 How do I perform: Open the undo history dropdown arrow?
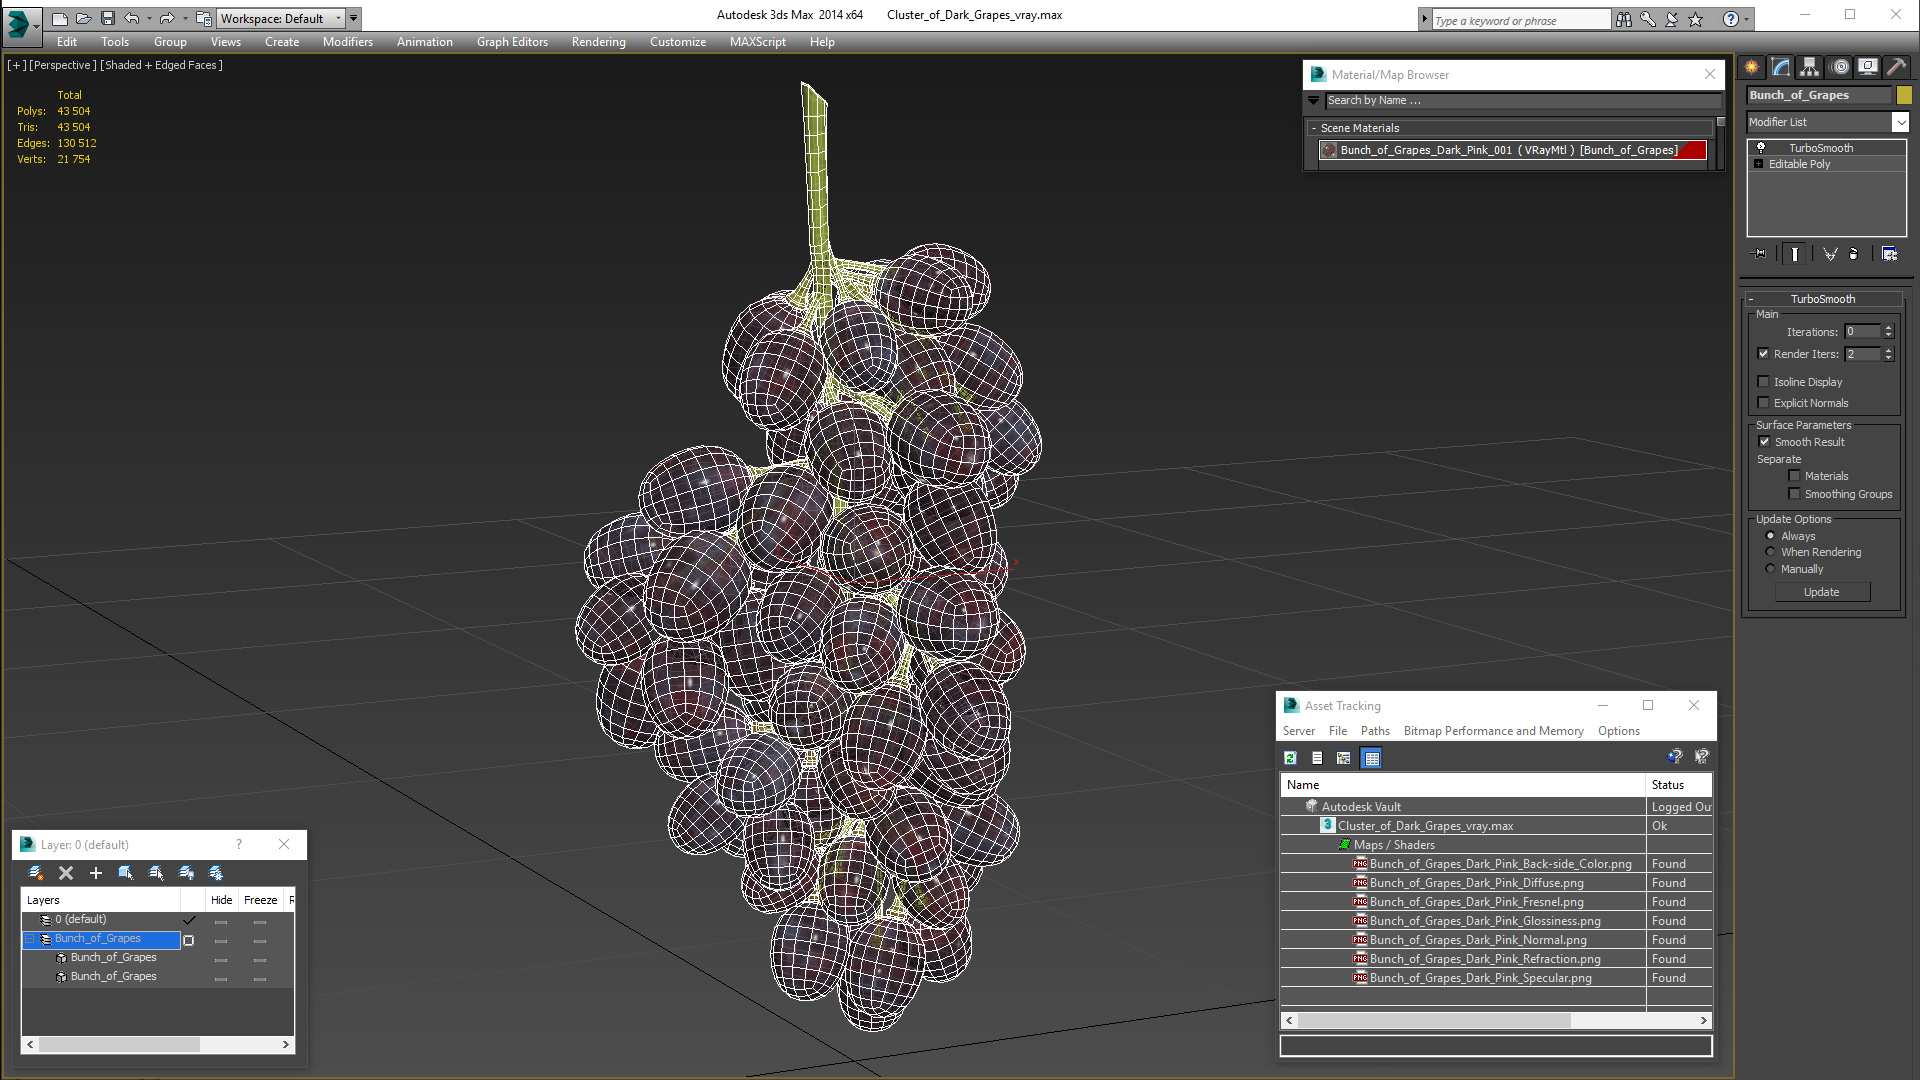149,18
